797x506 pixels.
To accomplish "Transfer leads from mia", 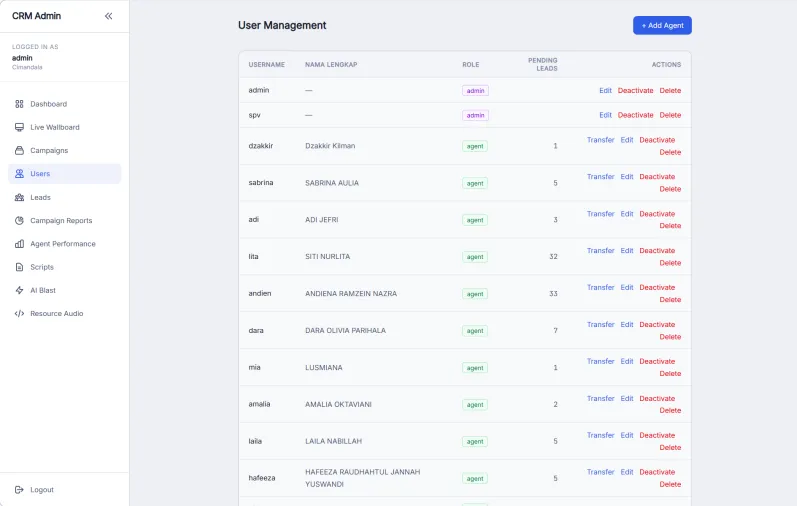I will point(600,361).
